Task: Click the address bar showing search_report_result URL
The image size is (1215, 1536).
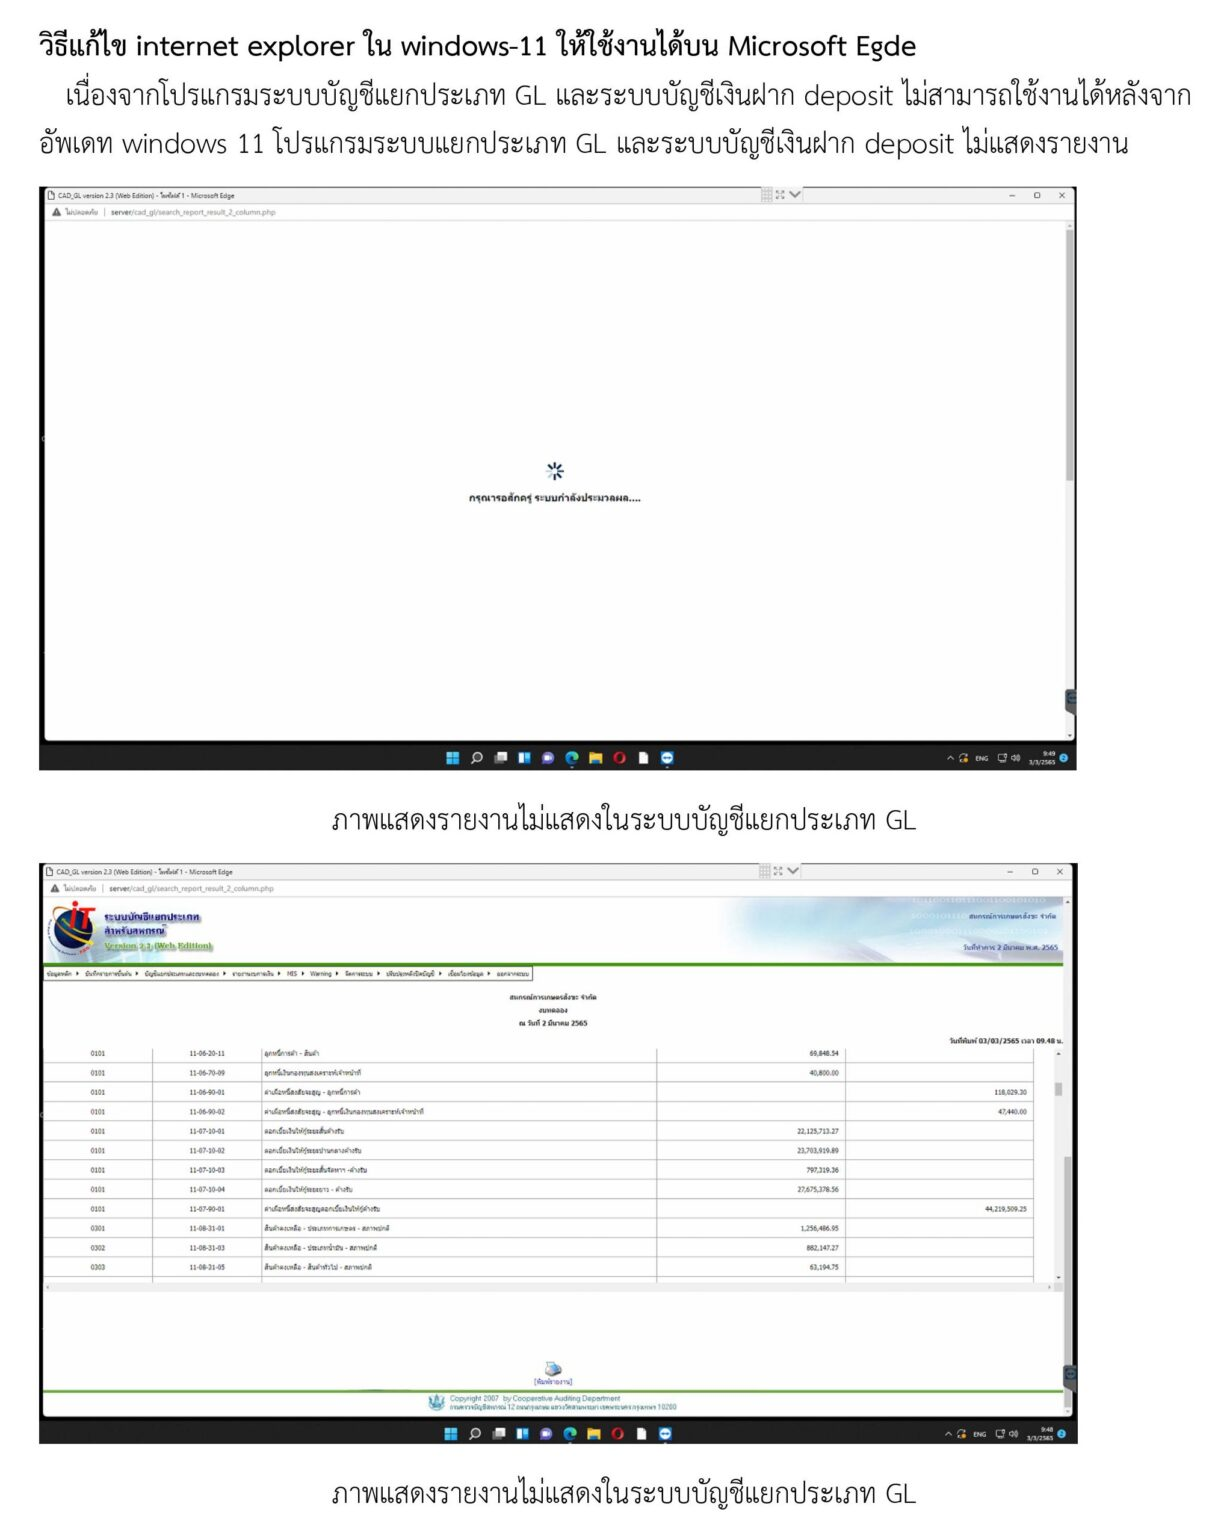Action: click(x=191, y=886)
